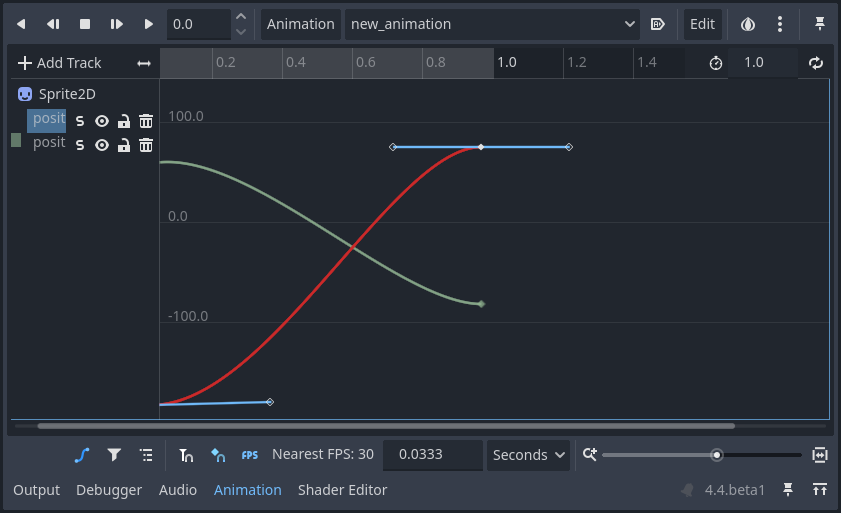Viewport: 841px width, 513px height.
Task: Play animation from the start
Action: point(116,24)
